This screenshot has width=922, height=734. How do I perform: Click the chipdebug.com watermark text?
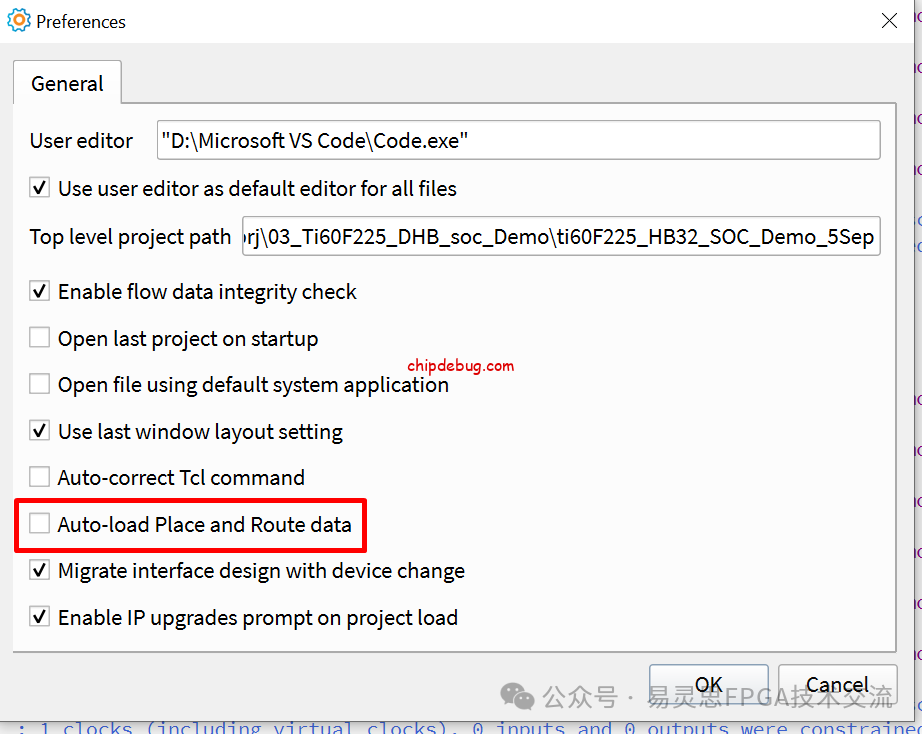point(460,366)
